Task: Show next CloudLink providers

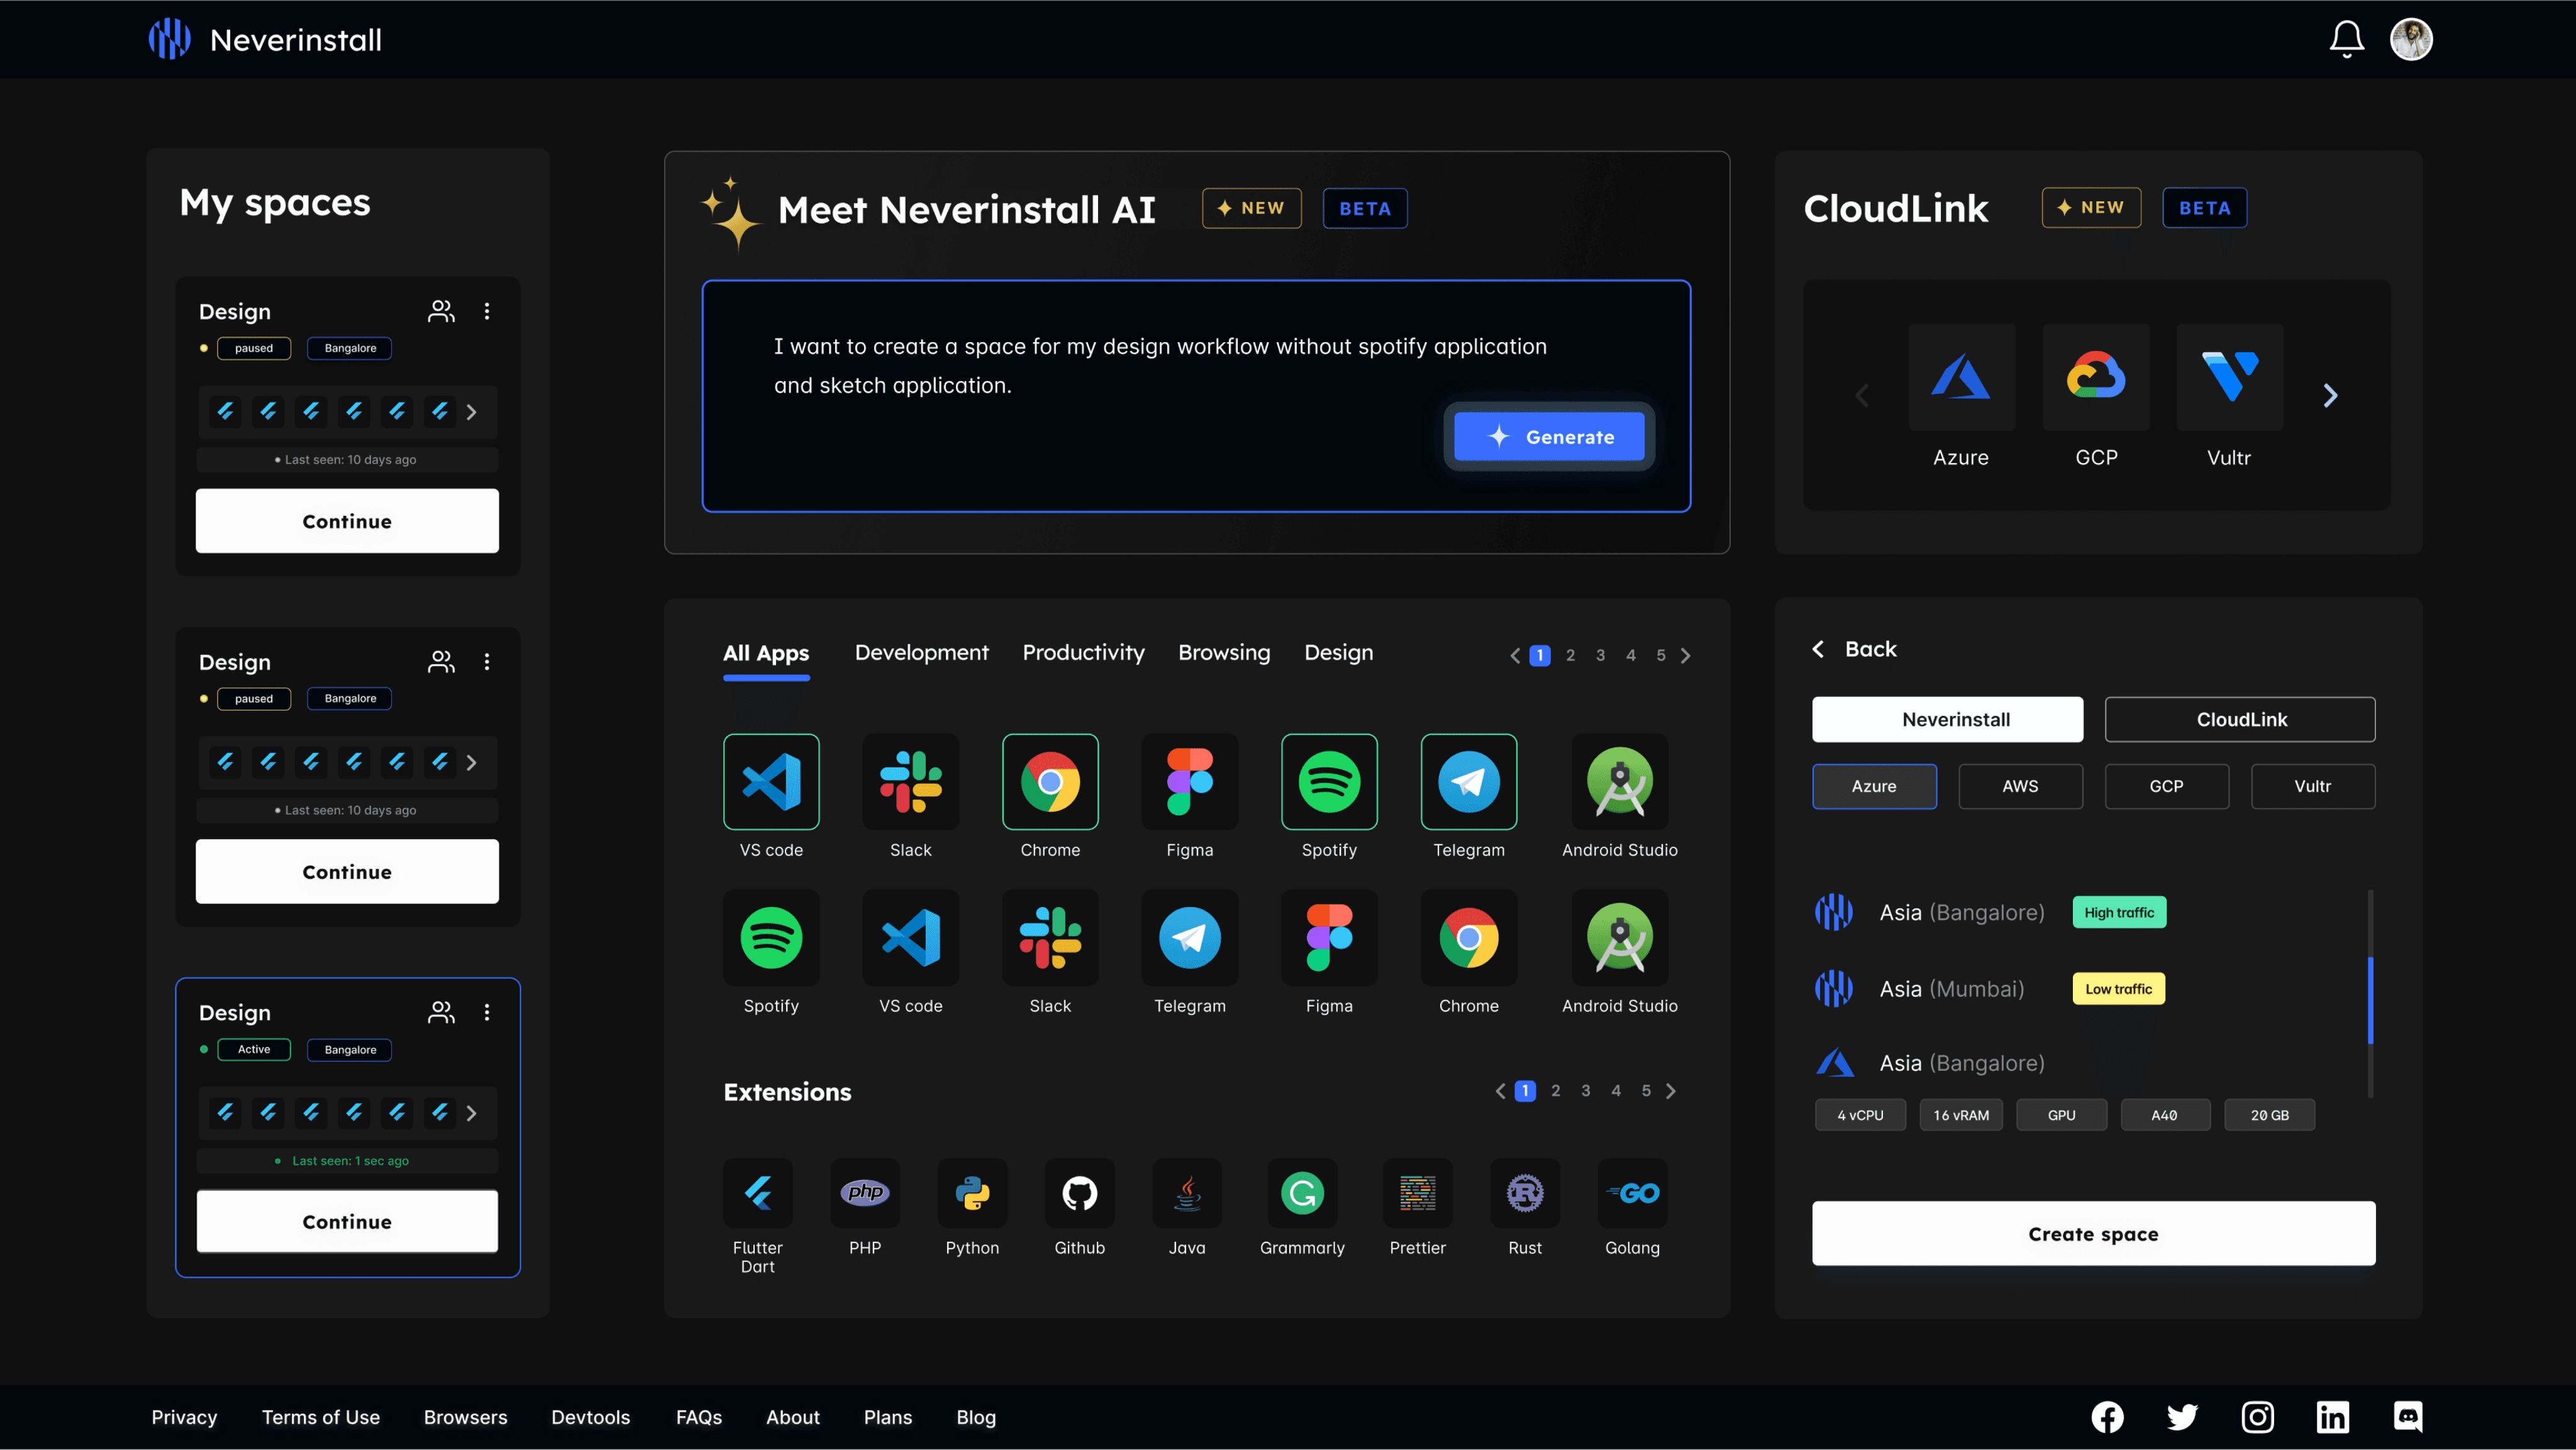Action: tap(2330, 396)
